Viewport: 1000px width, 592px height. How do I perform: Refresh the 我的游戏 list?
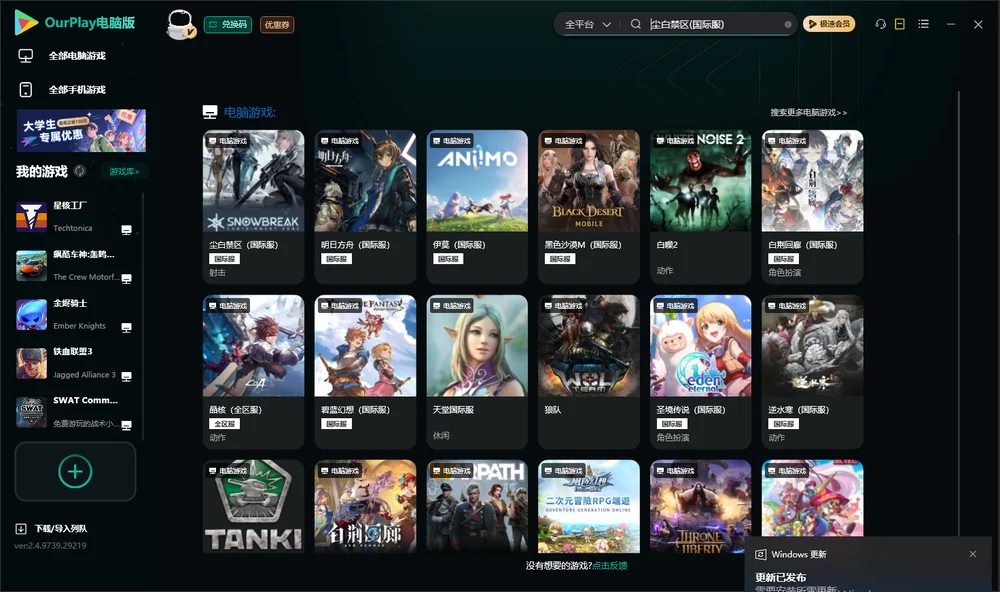coord(80,171)
